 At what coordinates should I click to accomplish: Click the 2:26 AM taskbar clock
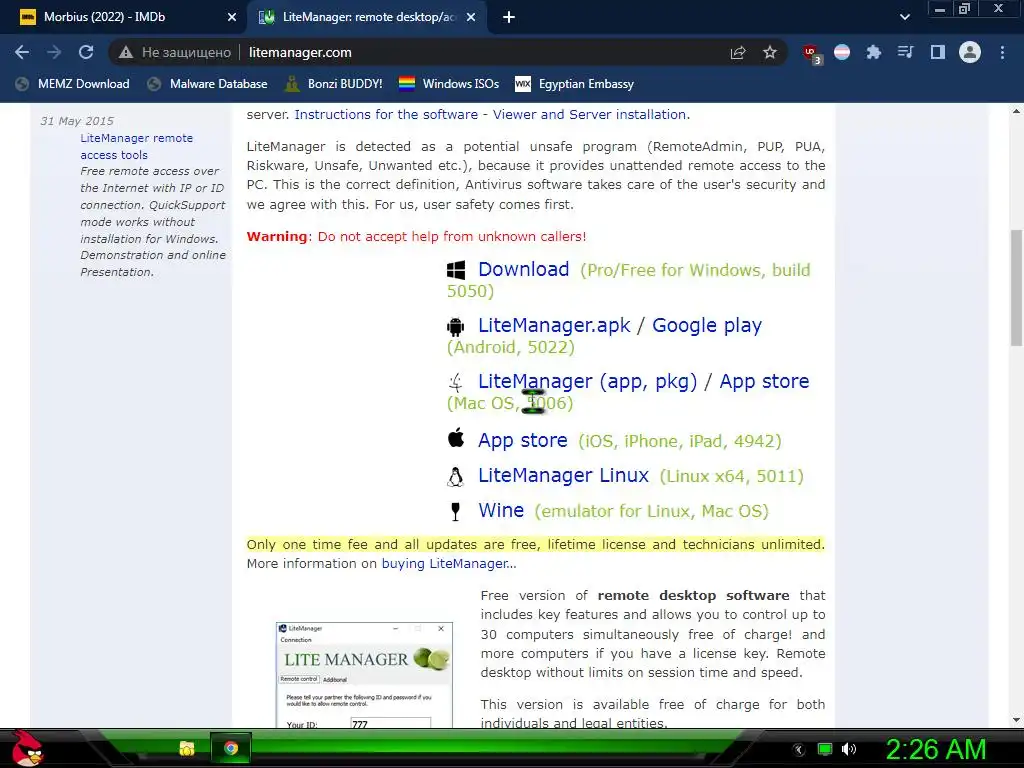coord(935,749)
